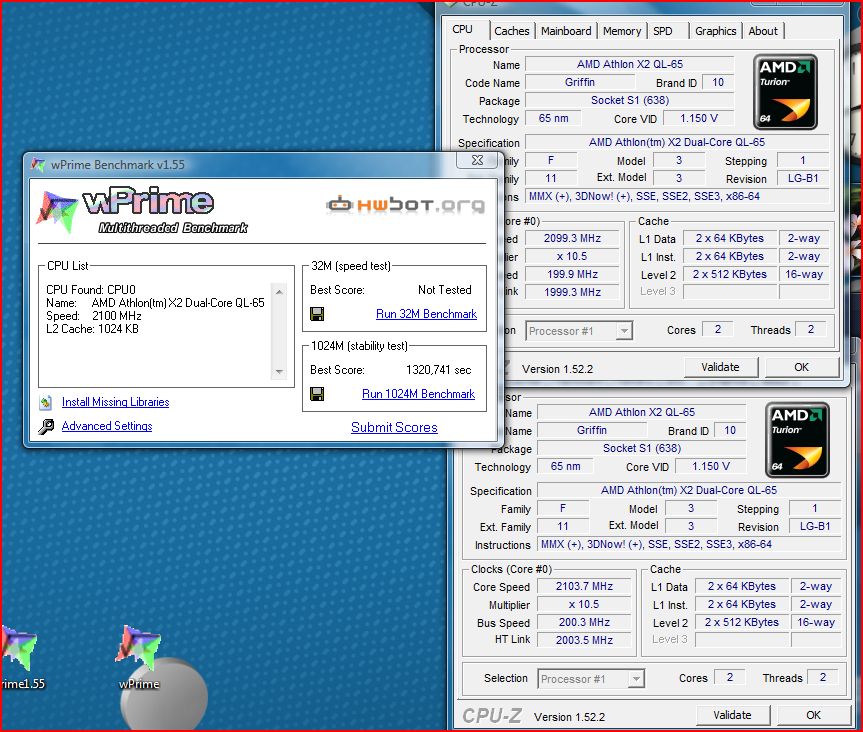The image size is (863, 732).
Task: Click the 2 x 512 KBytes Level 2 value in upper CPU-Z
Action: click(x=730, y=274)
